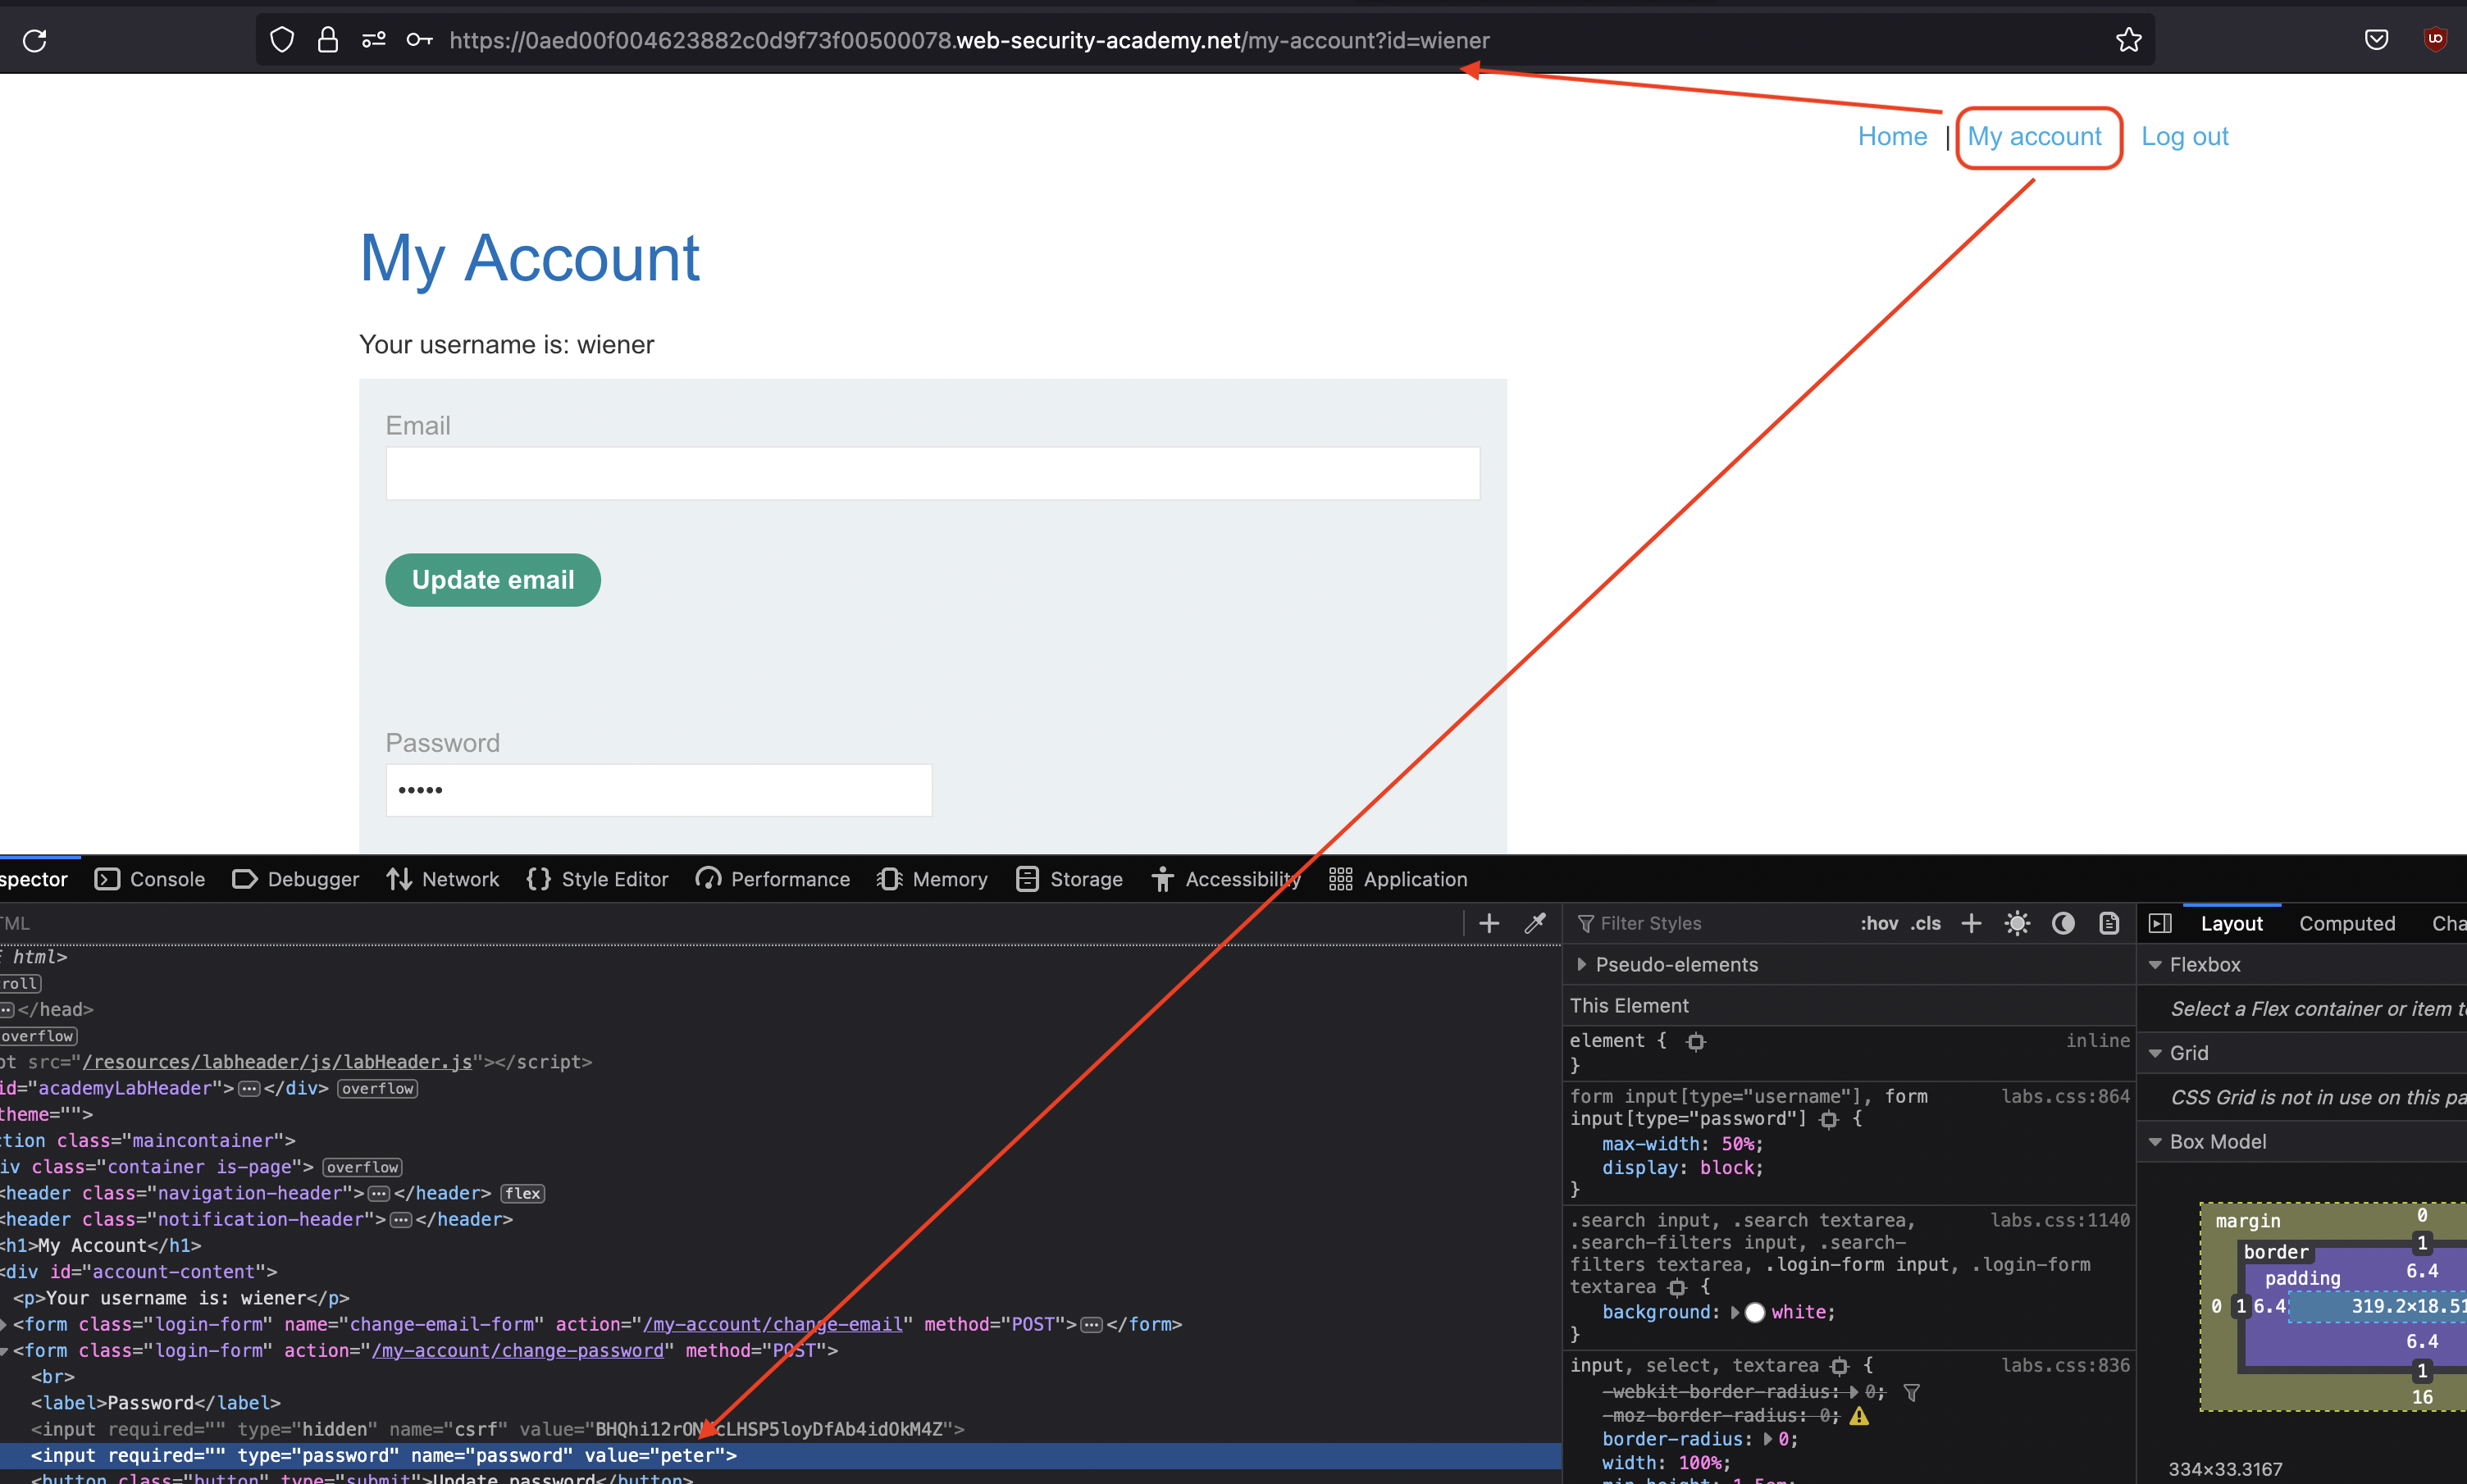Image resolution: width=2467 pixels, height=1484 pixels.
Task: Expand the Pseudo-elements section
Action: [1581, 964]
